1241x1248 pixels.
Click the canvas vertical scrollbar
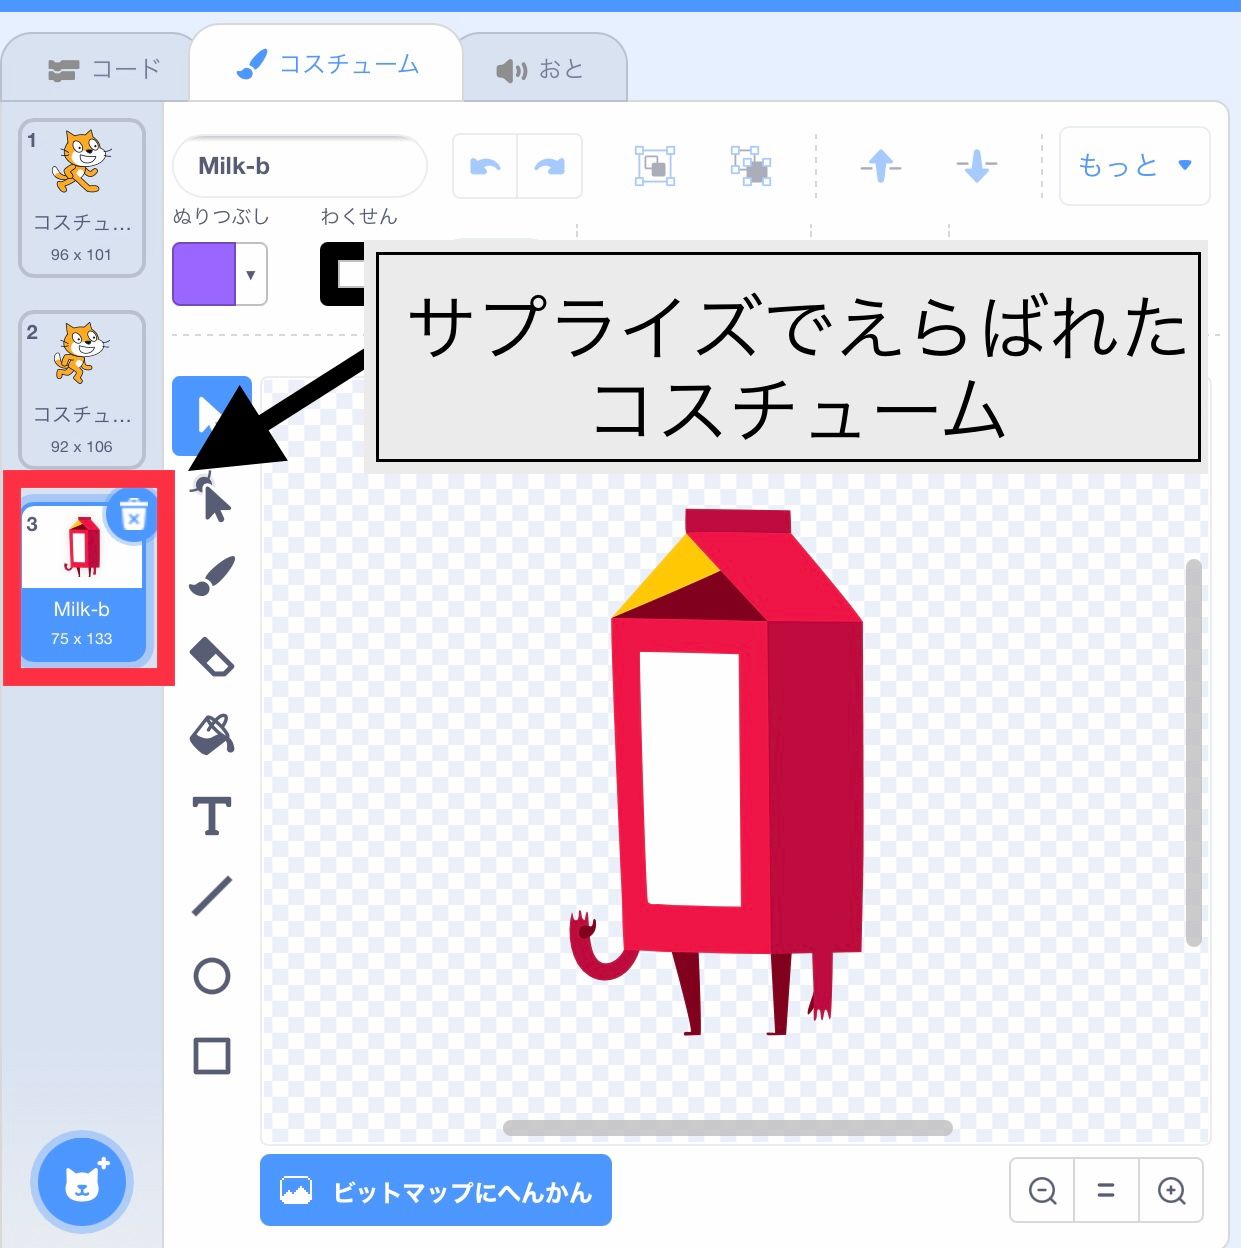pyautogui.click(x=1193, y=752)
